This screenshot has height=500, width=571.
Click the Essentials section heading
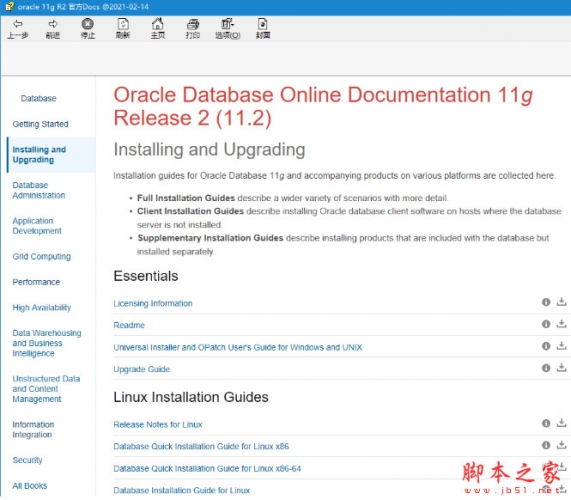[x=146, y=276]
